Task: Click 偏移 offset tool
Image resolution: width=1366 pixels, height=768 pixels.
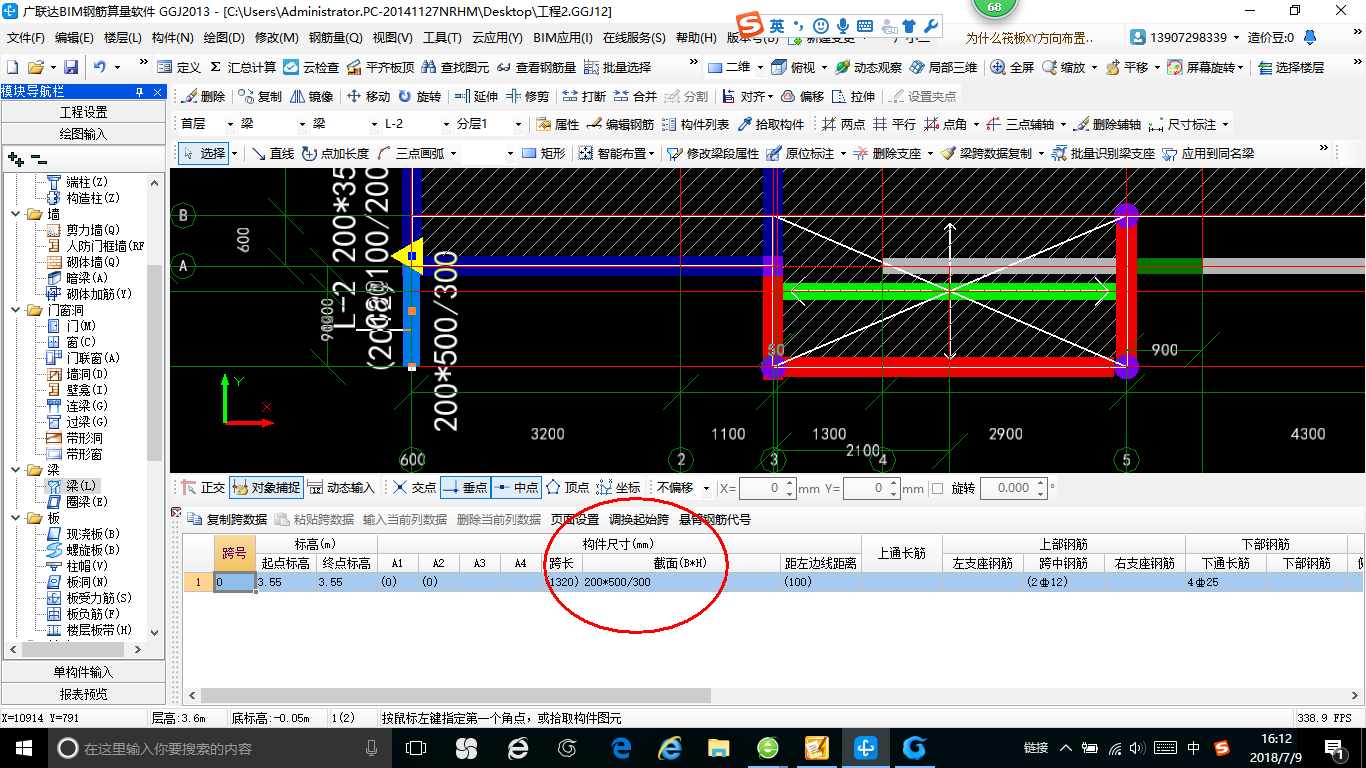Action: [802, 97]
